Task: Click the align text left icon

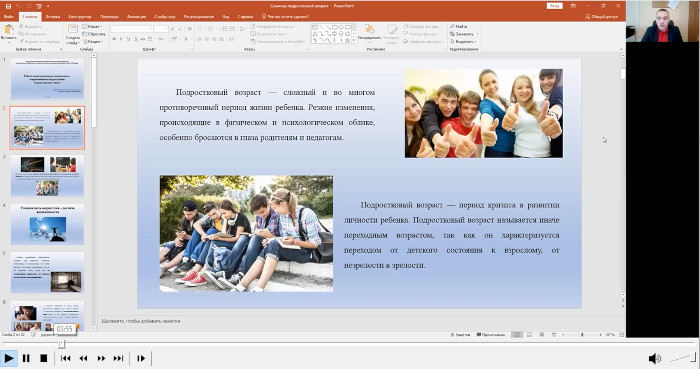Action: (200, 39)
